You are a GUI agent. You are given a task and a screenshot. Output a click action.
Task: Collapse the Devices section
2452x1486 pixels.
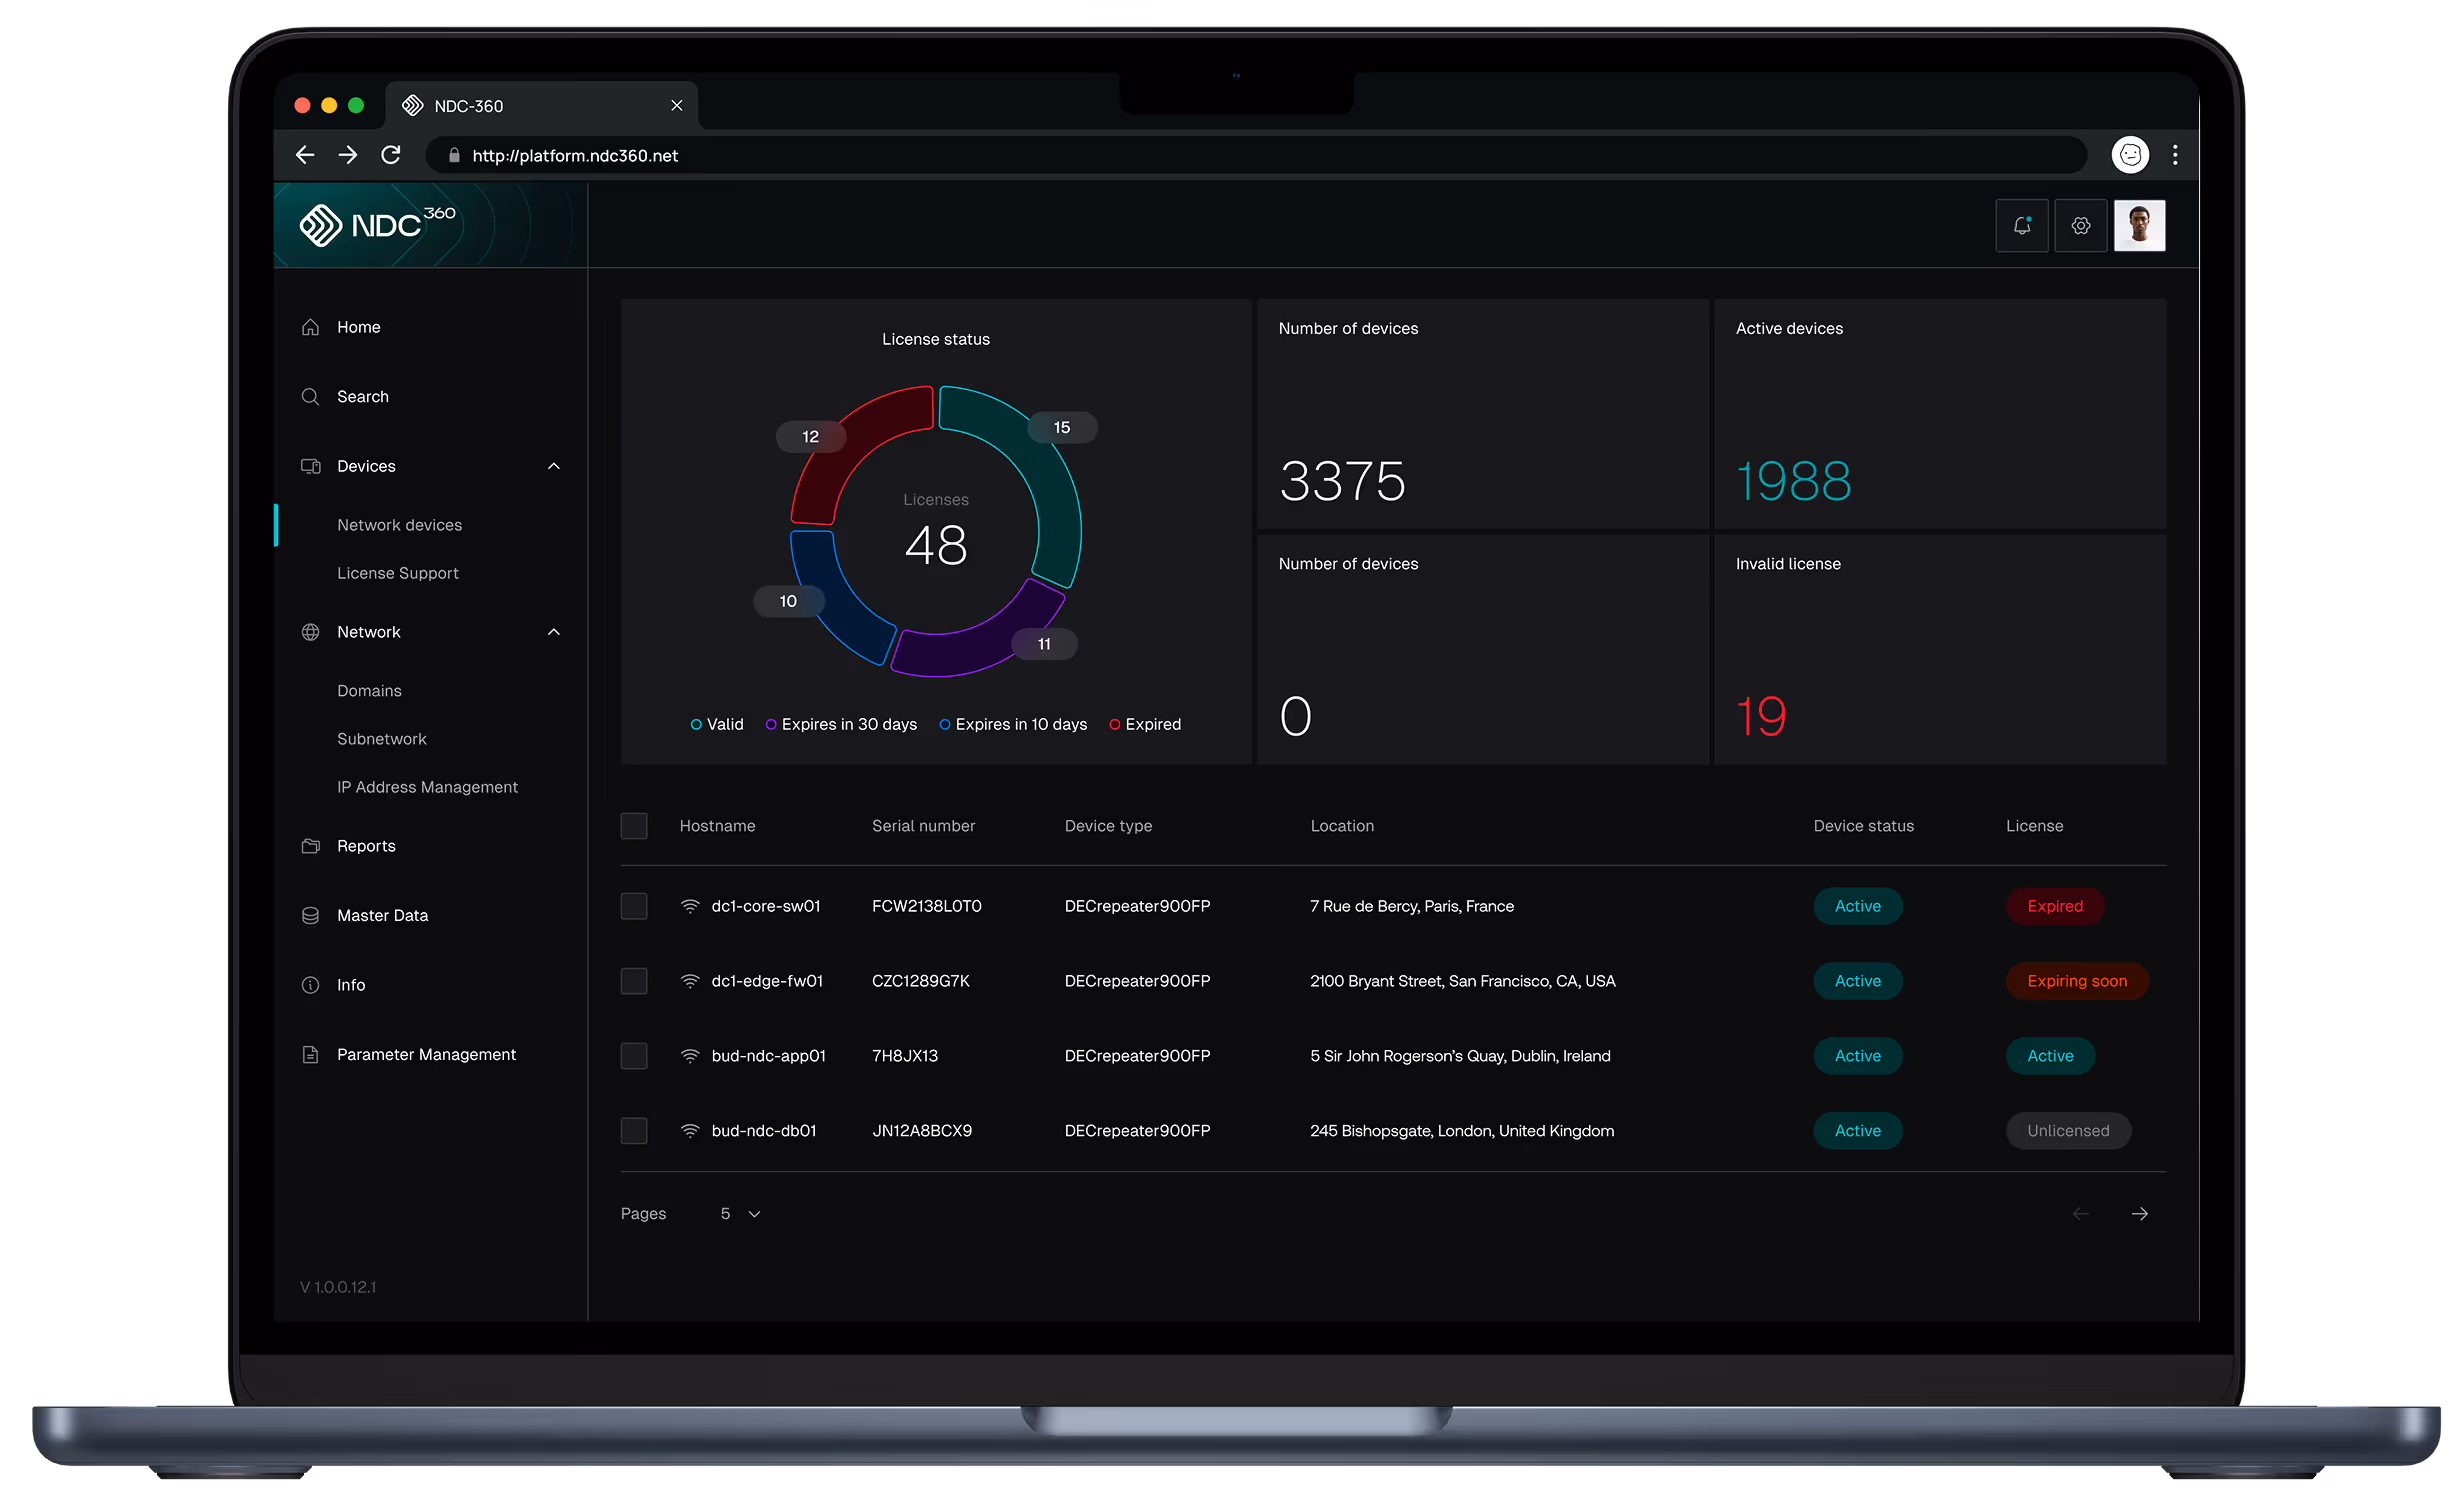point(553,466)
